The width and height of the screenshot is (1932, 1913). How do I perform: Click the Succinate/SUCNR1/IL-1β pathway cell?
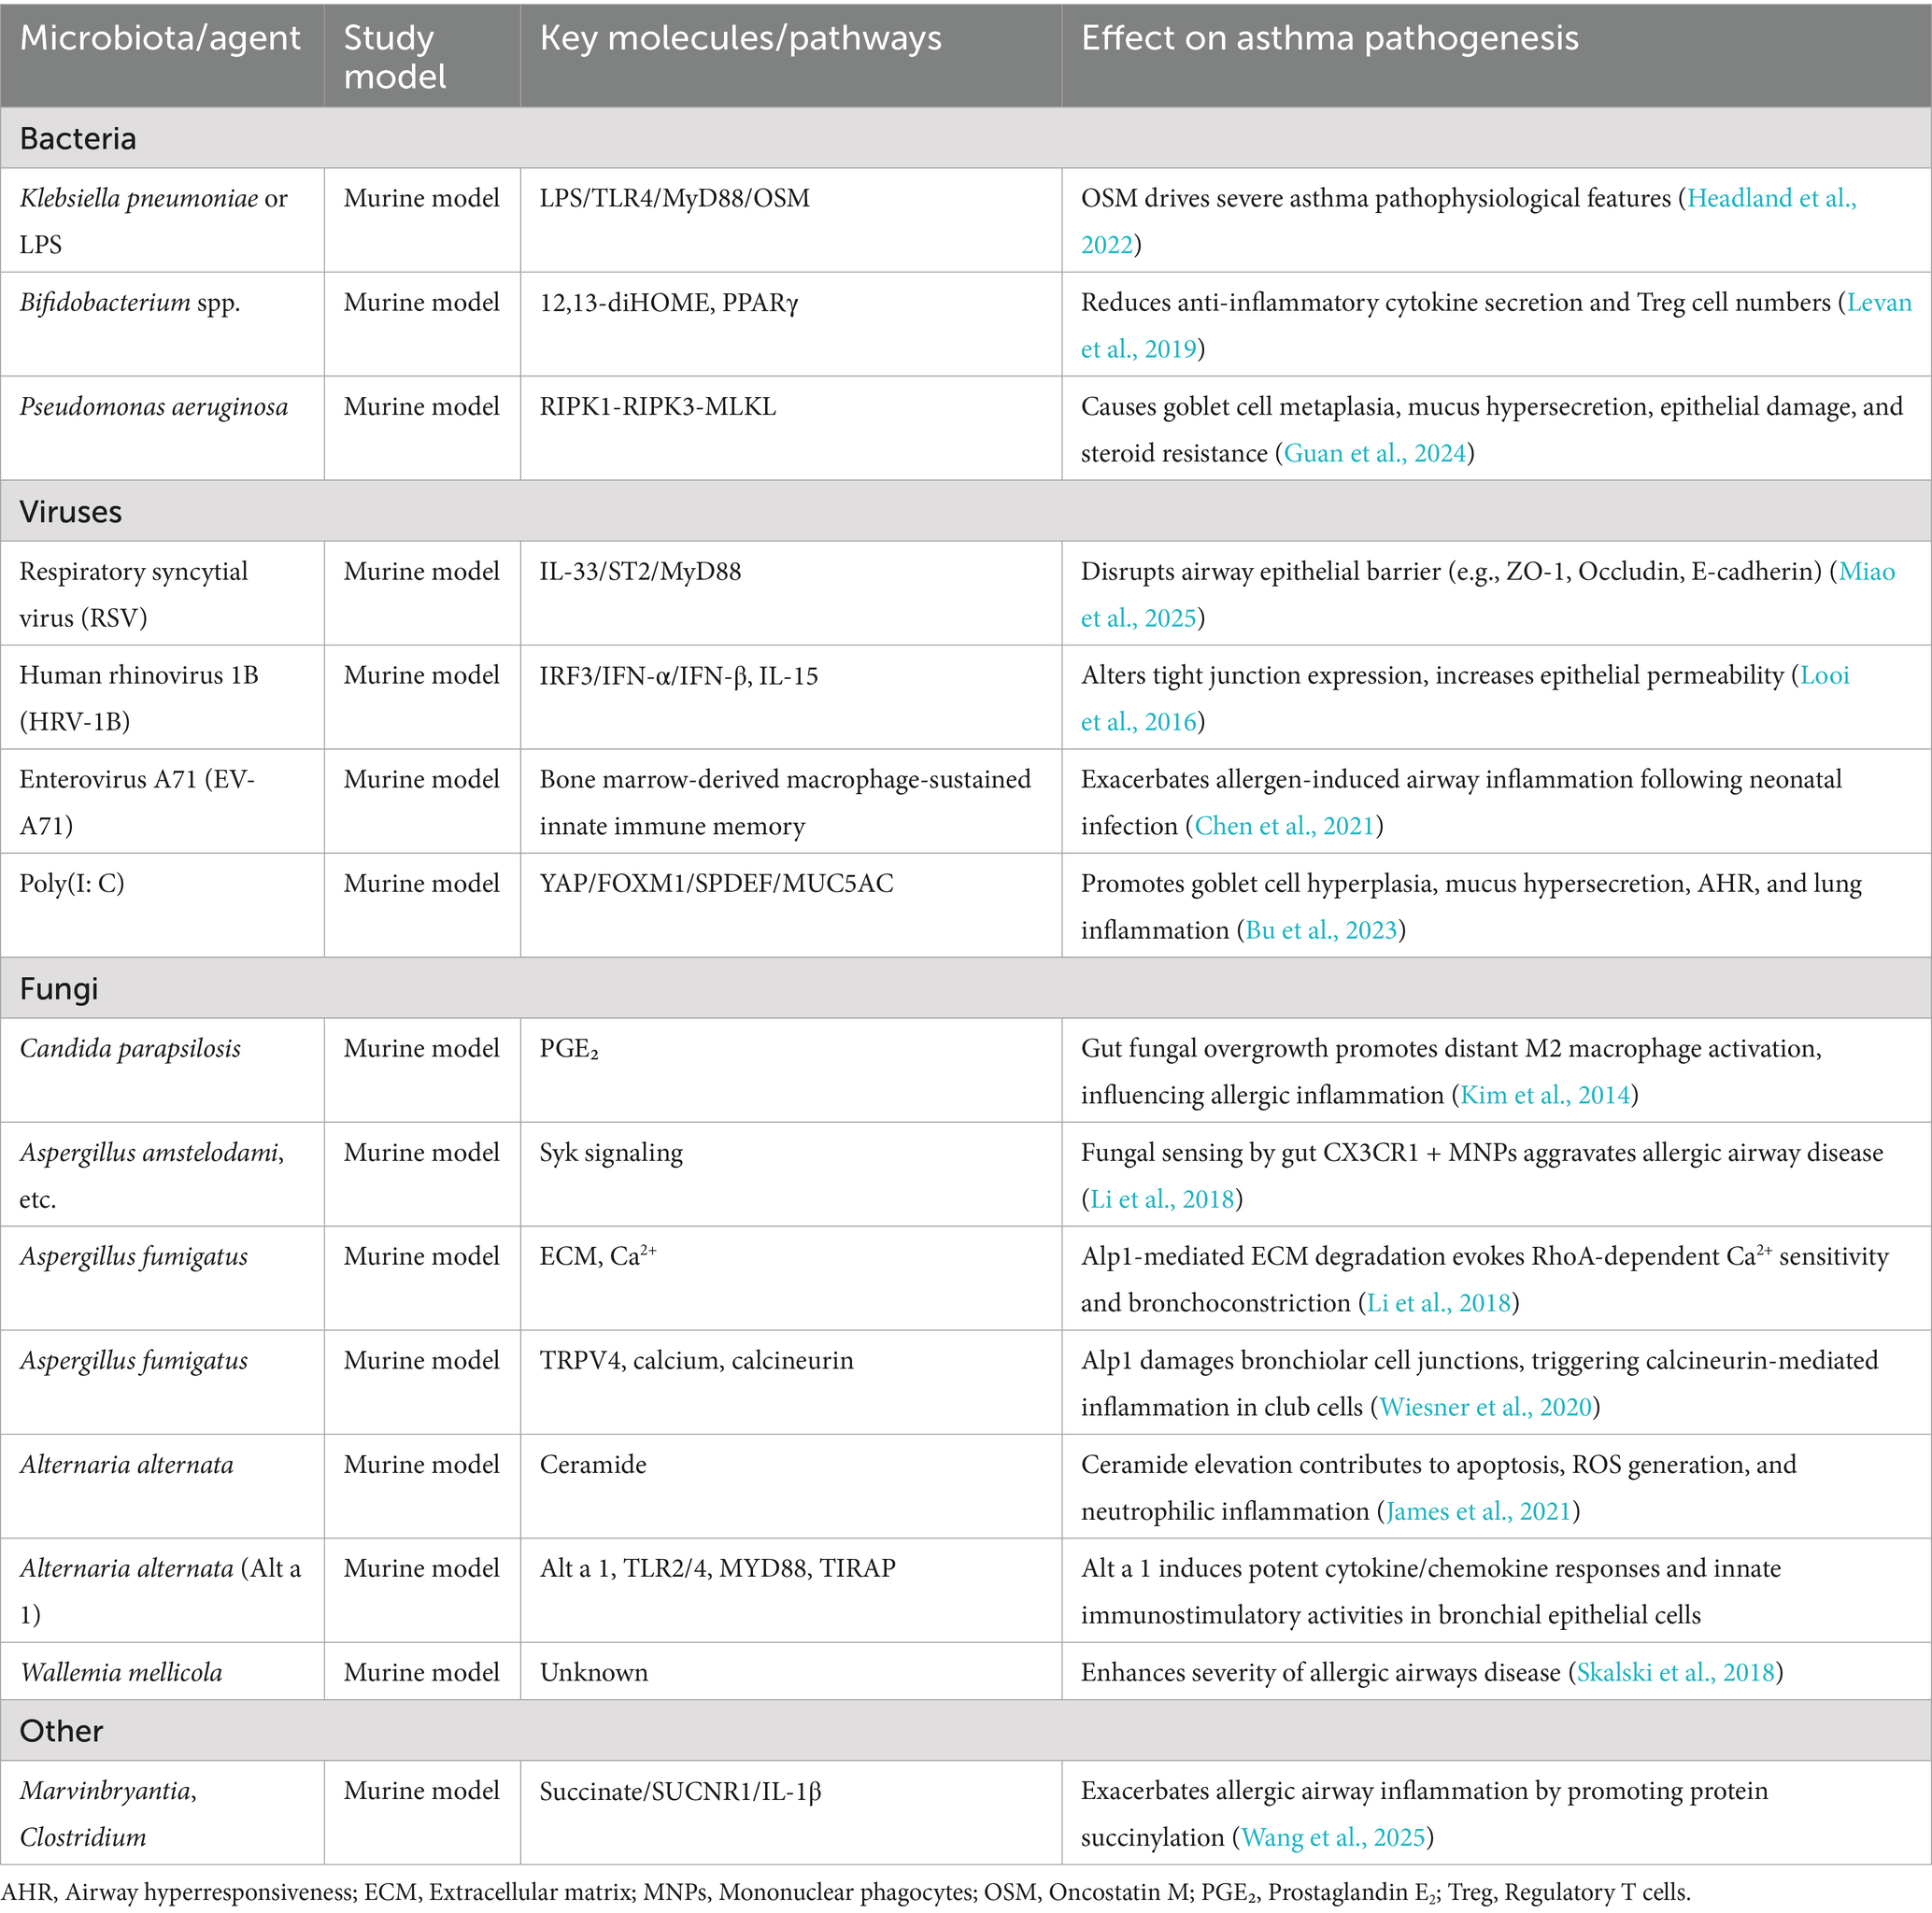click(680, 1791)
